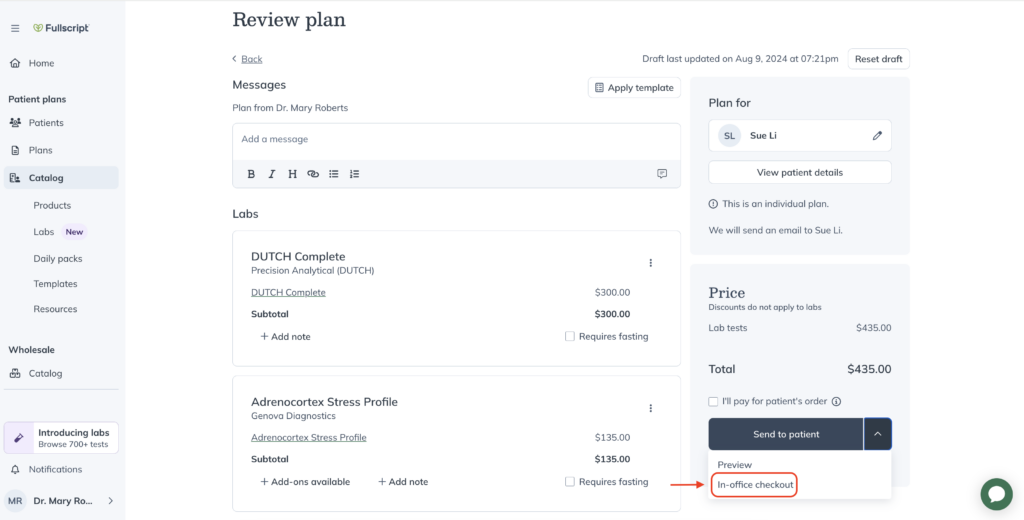The width and height of the screenshot is (1024, 520).
Task: Click the Precision Analytical (DUTCH) text
Action: (312, 270)
